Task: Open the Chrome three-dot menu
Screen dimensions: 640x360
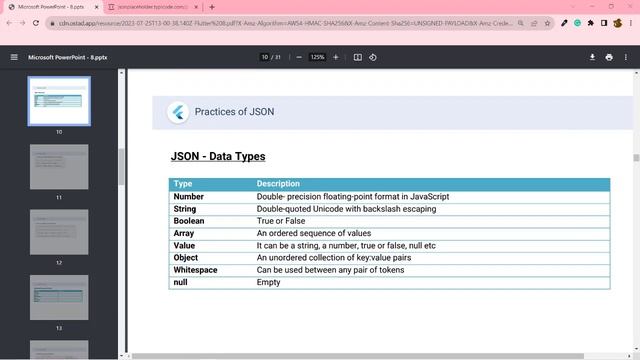Action: tap(631, 23)
